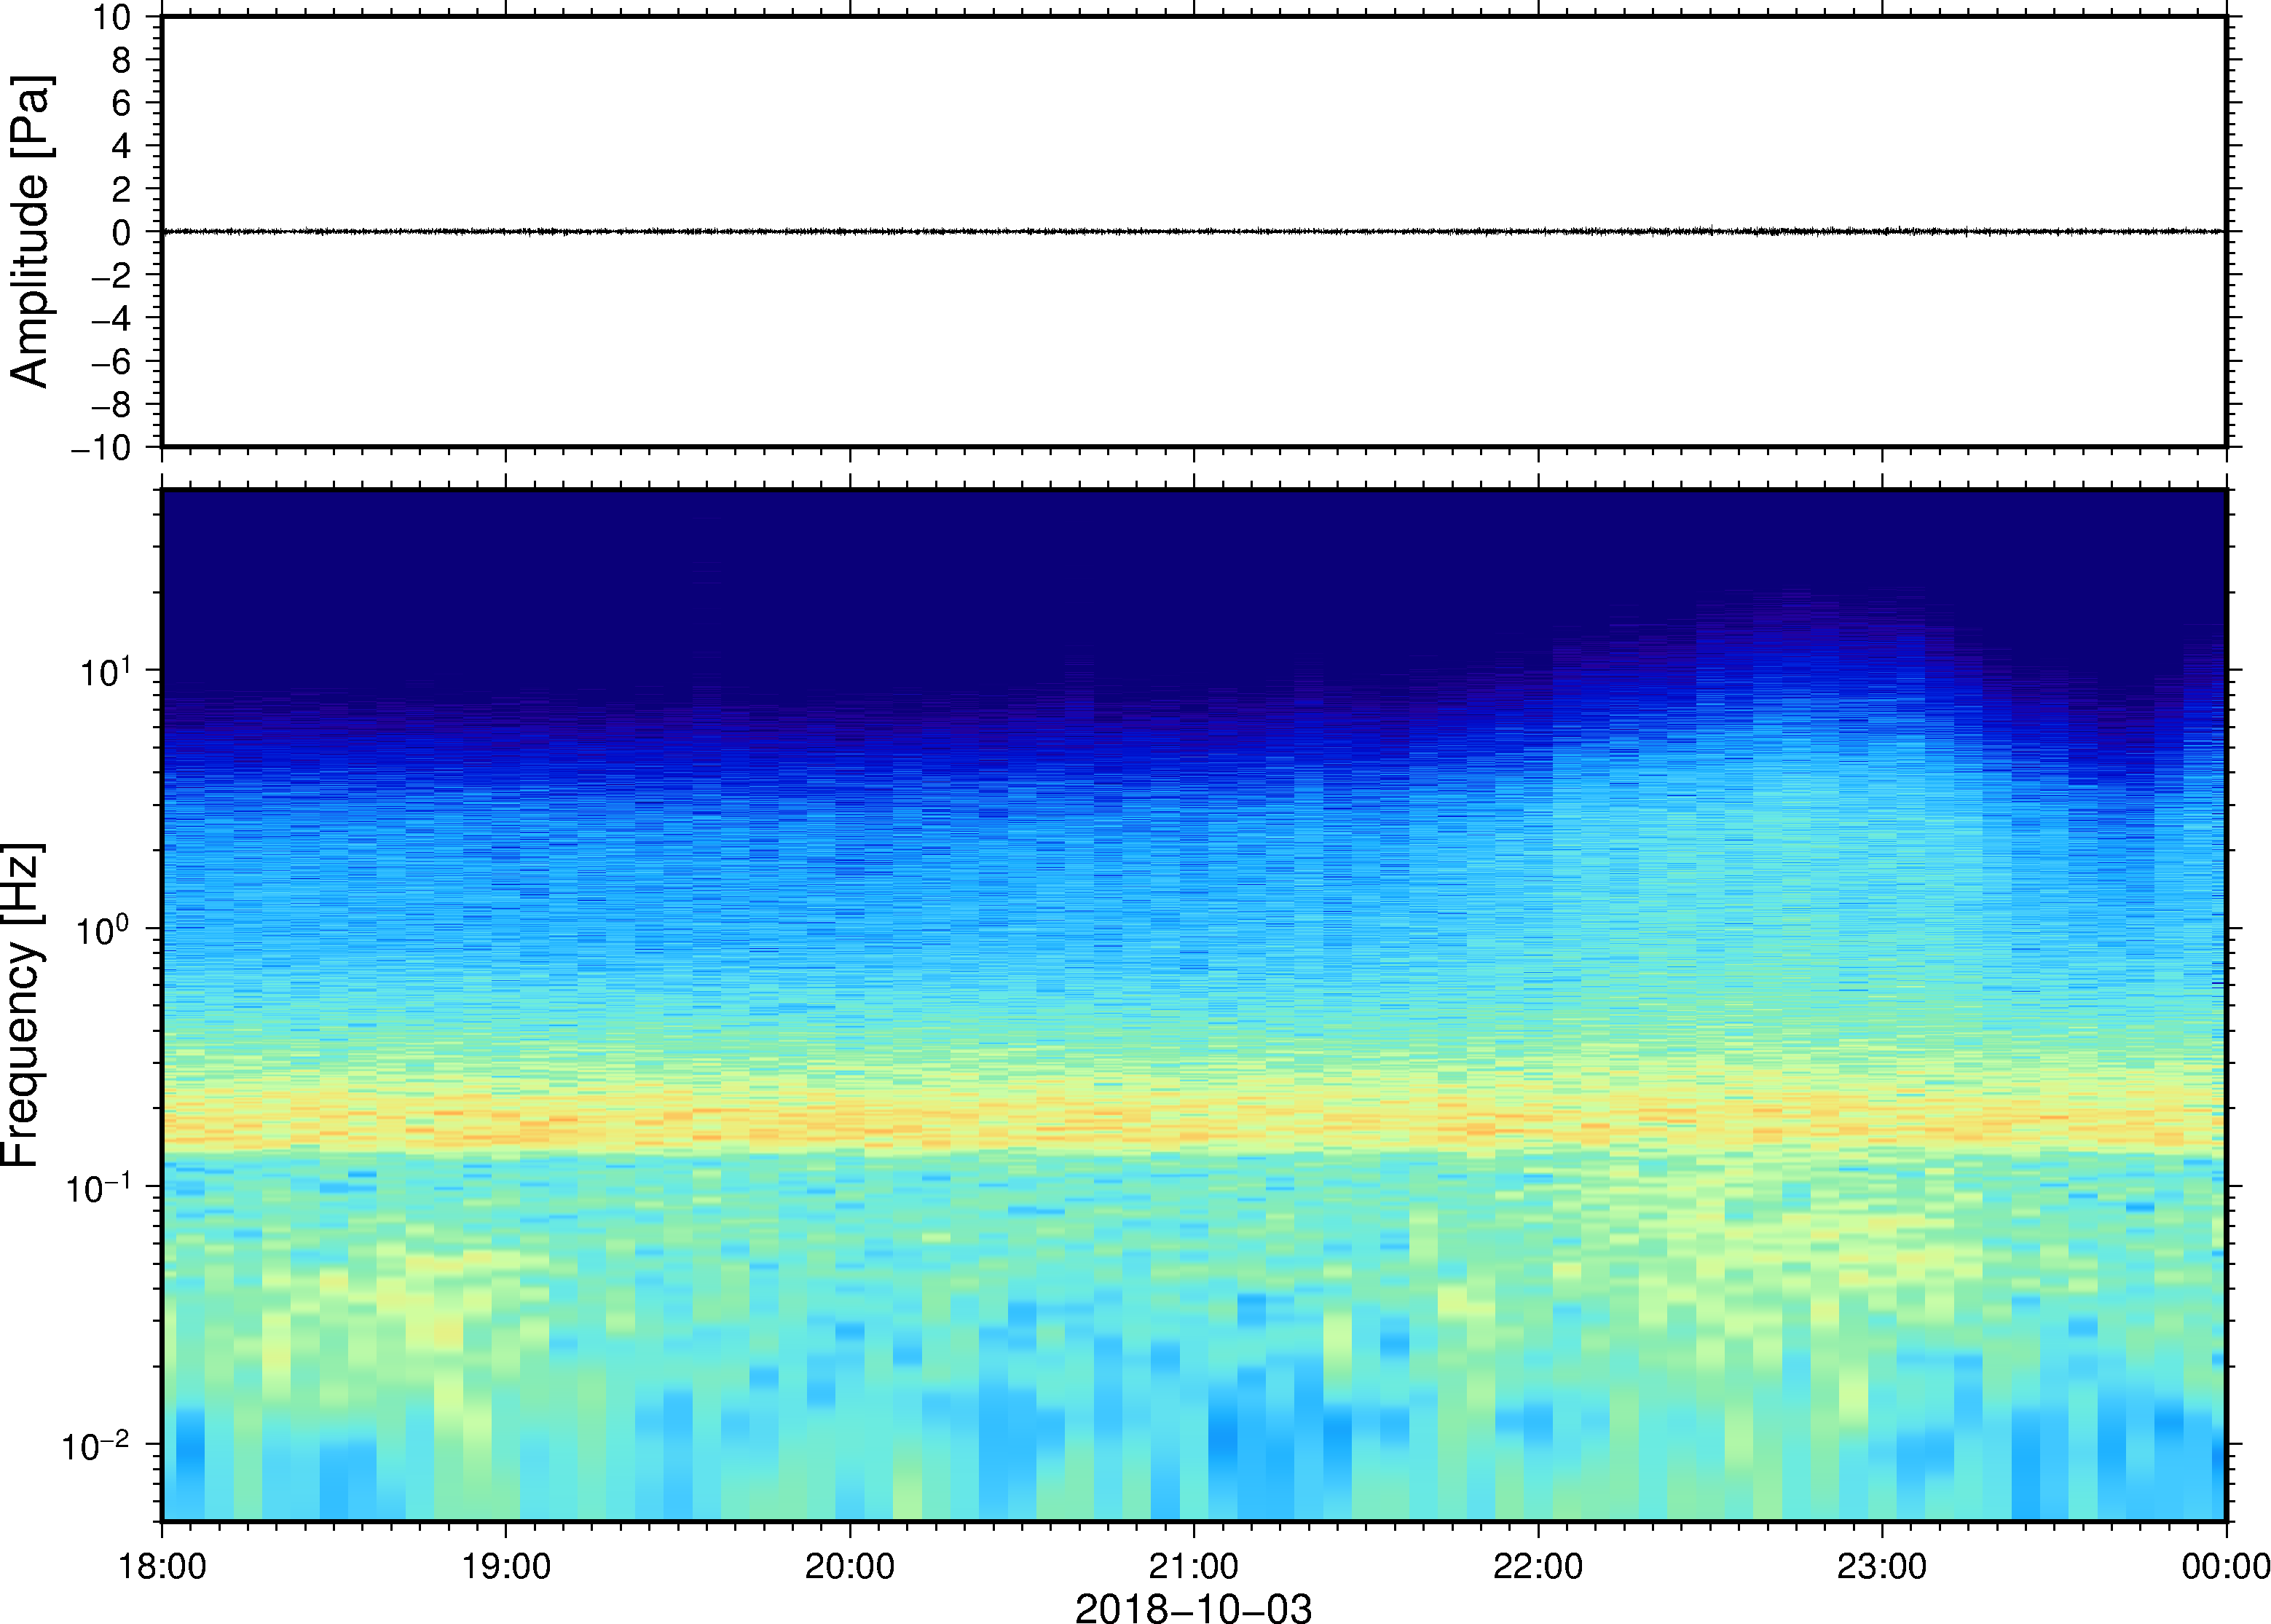
Task: Click the positive amplitude tick label "4"
Action: (x=122, y=146)
